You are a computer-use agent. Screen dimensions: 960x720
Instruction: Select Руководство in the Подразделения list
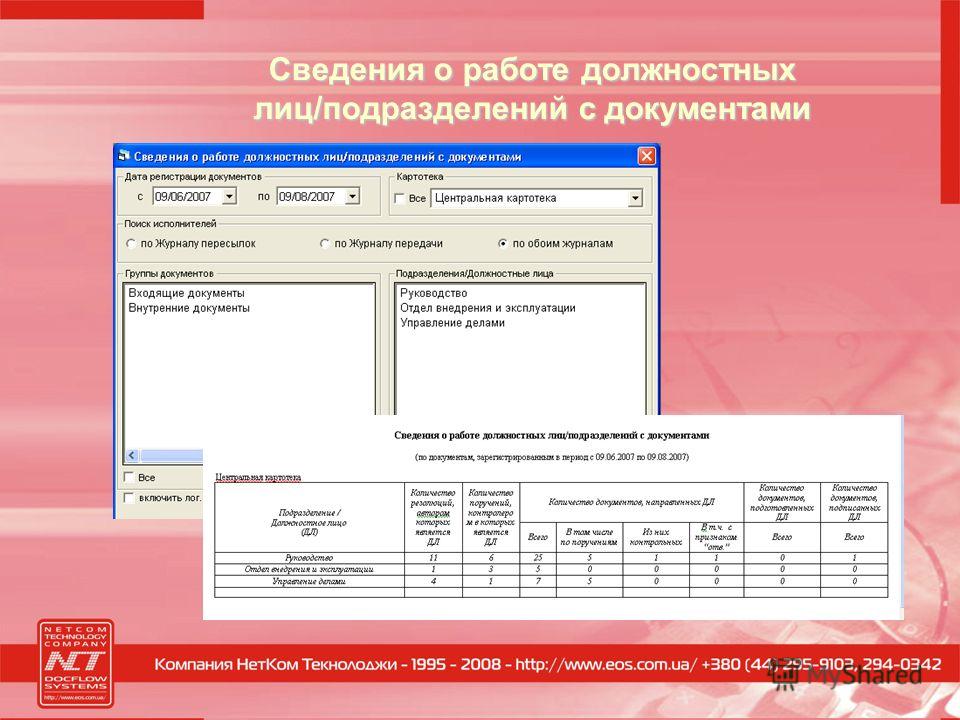point(433,293)
